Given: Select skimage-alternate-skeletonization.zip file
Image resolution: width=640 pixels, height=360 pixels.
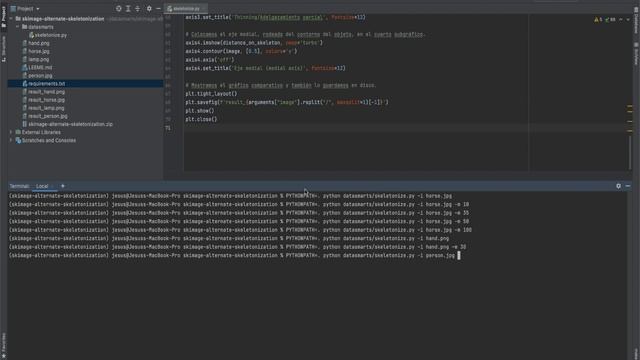Looking at the screenshot, I should pyautogui.click(x=70, y=124).
